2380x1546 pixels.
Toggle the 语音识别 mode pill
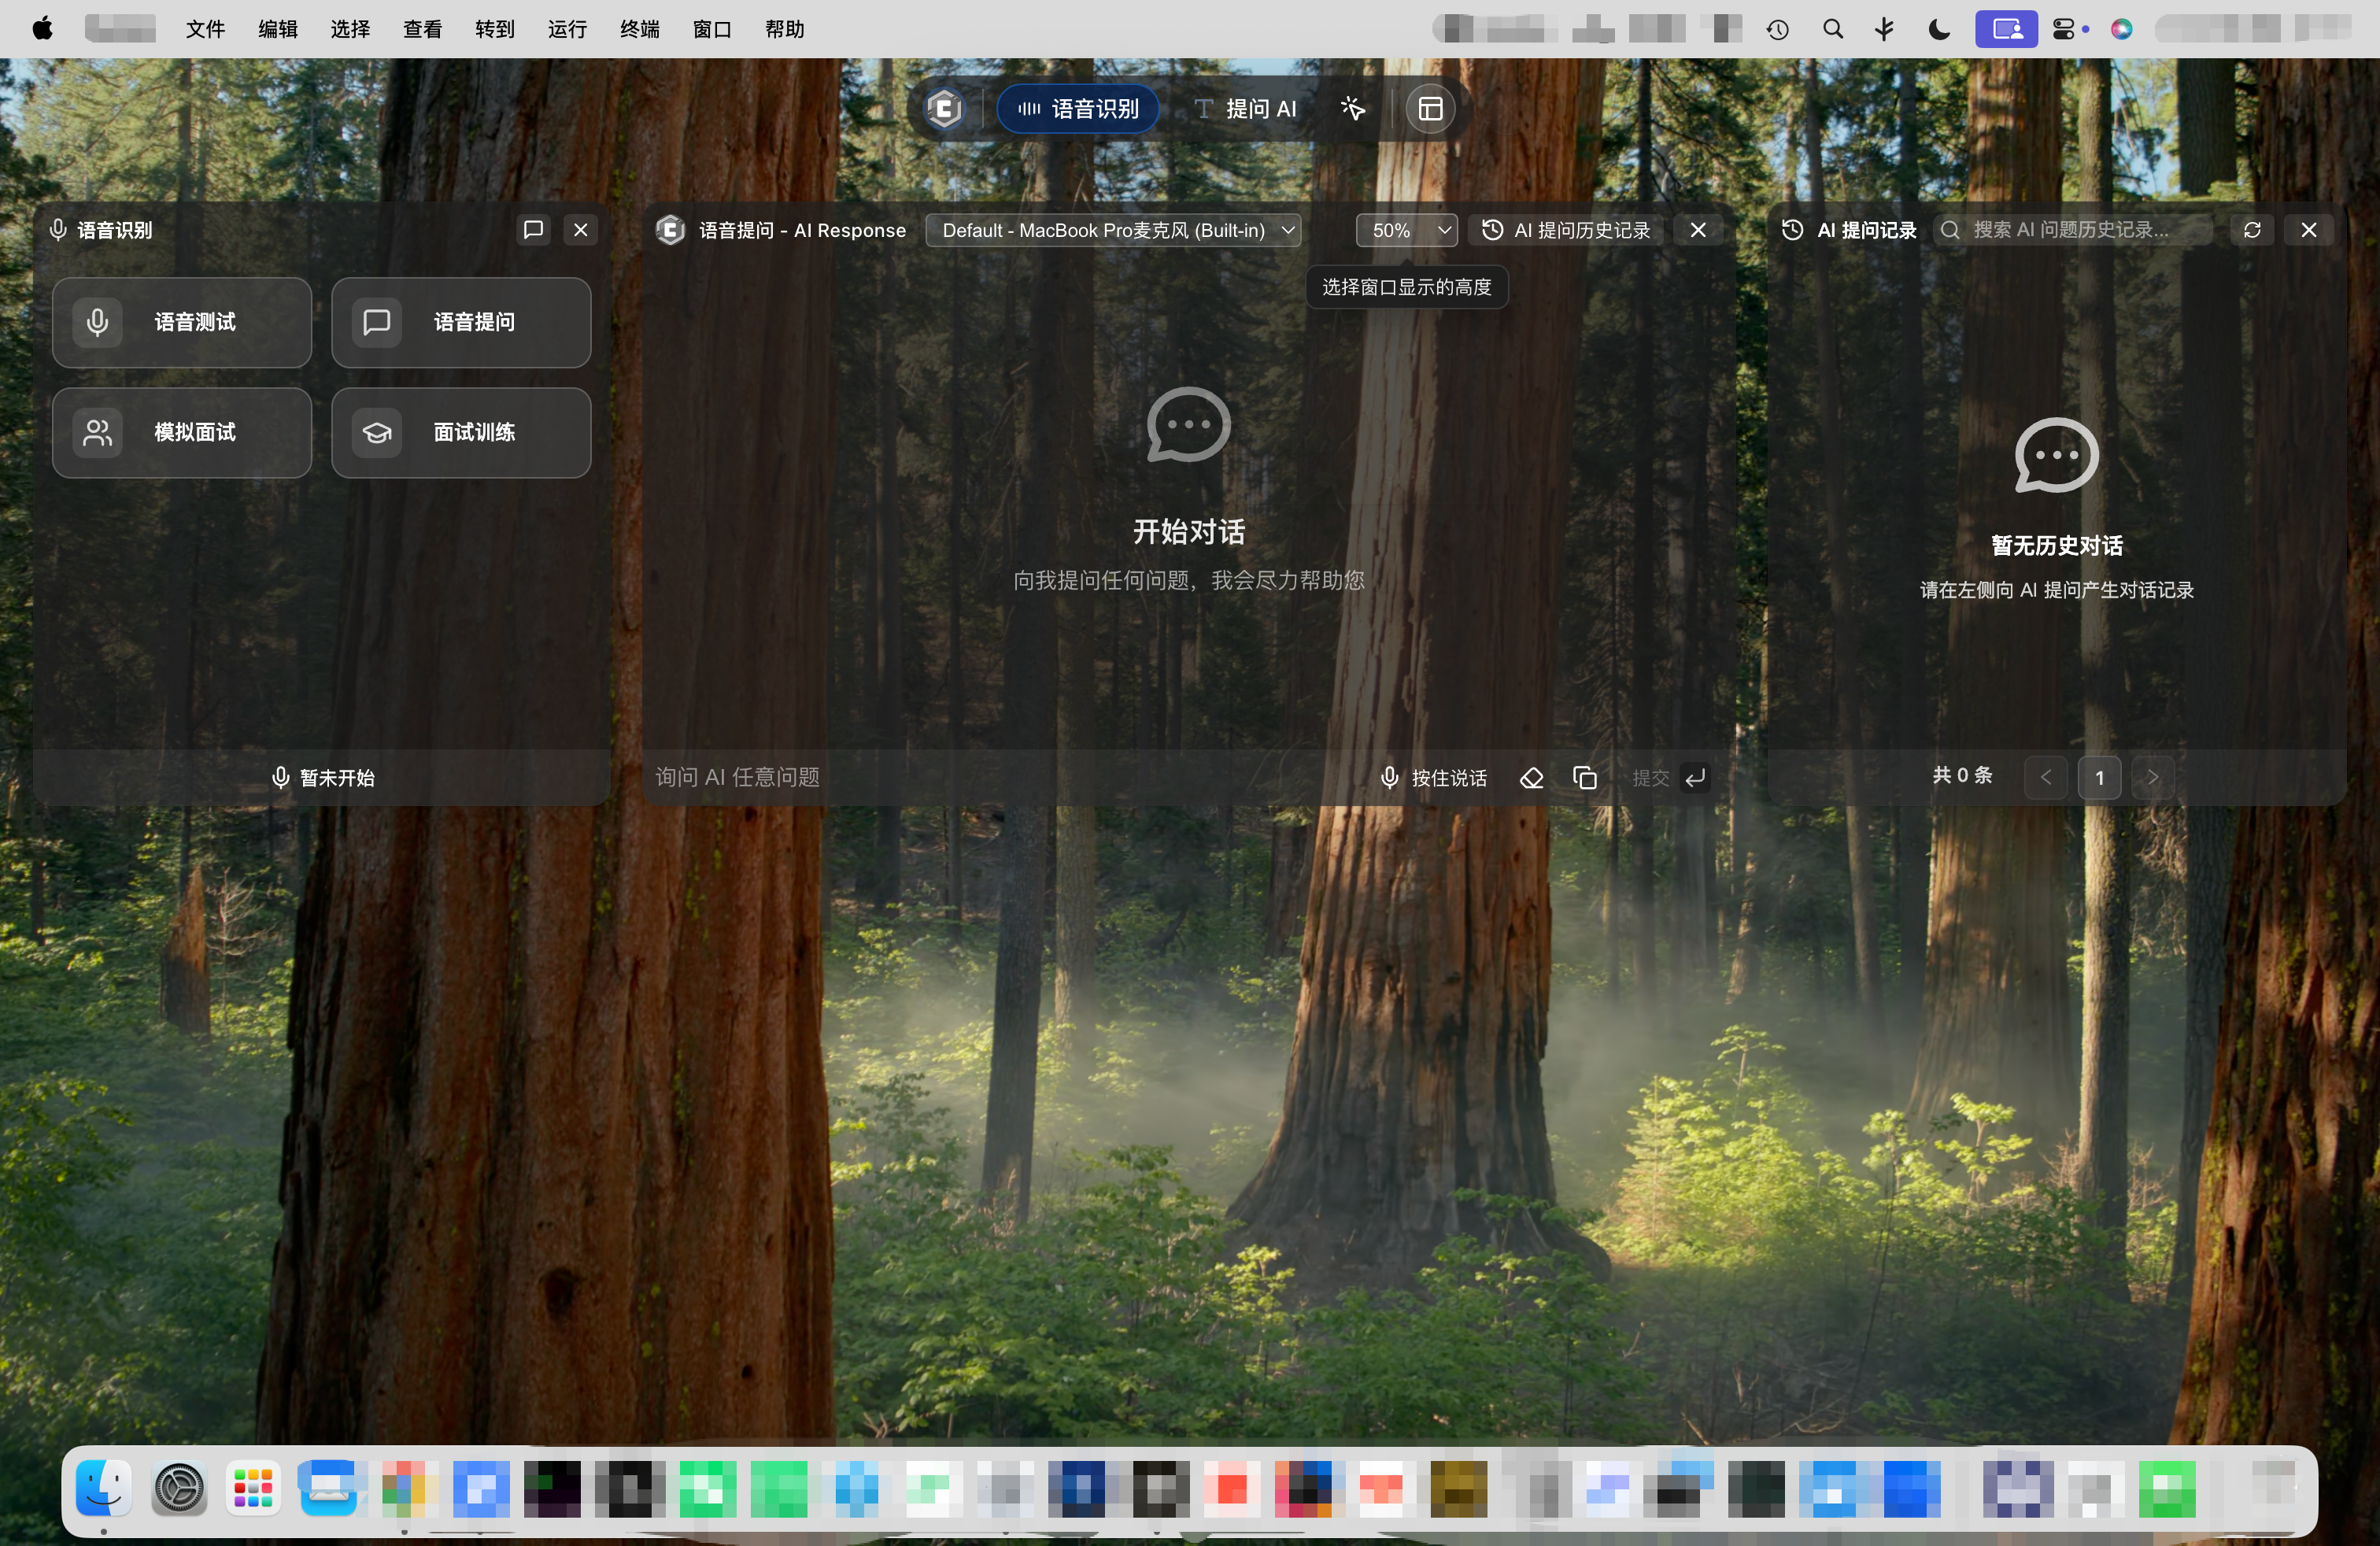1078,108
